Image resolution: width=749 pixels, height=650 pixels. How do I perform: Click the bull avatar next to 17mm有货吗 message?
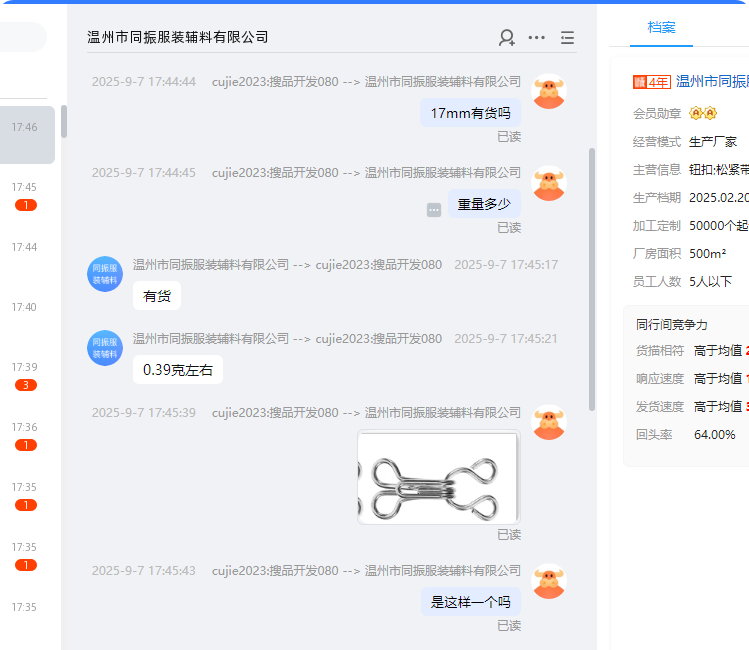pyautogui.click(x=548, y=91)
